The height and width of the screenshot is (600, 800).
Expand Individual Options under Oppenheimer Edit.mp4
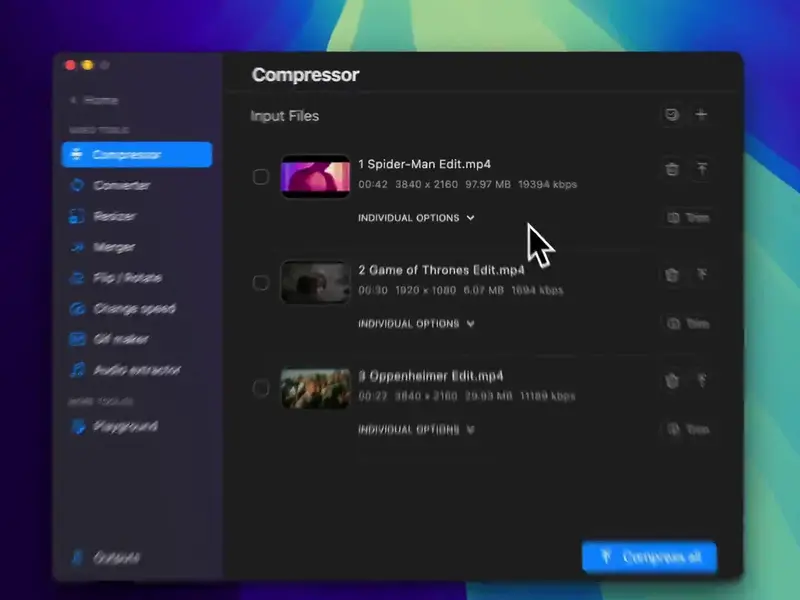(416, 430)
